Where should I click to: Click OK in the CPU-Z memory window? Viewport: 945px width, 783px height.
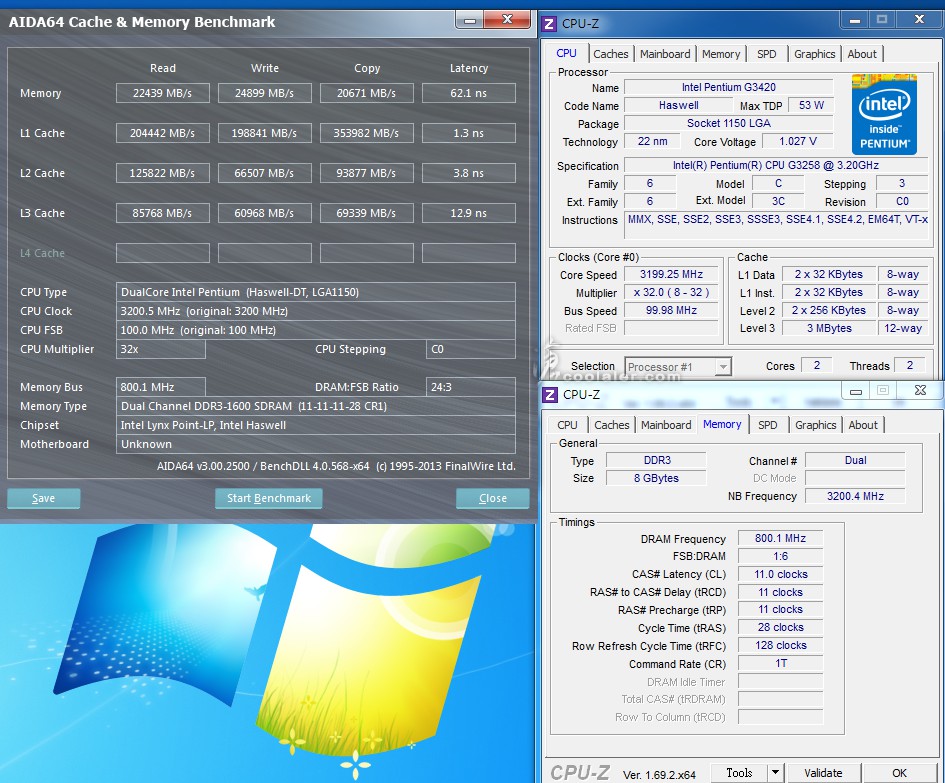pos(899,773)
